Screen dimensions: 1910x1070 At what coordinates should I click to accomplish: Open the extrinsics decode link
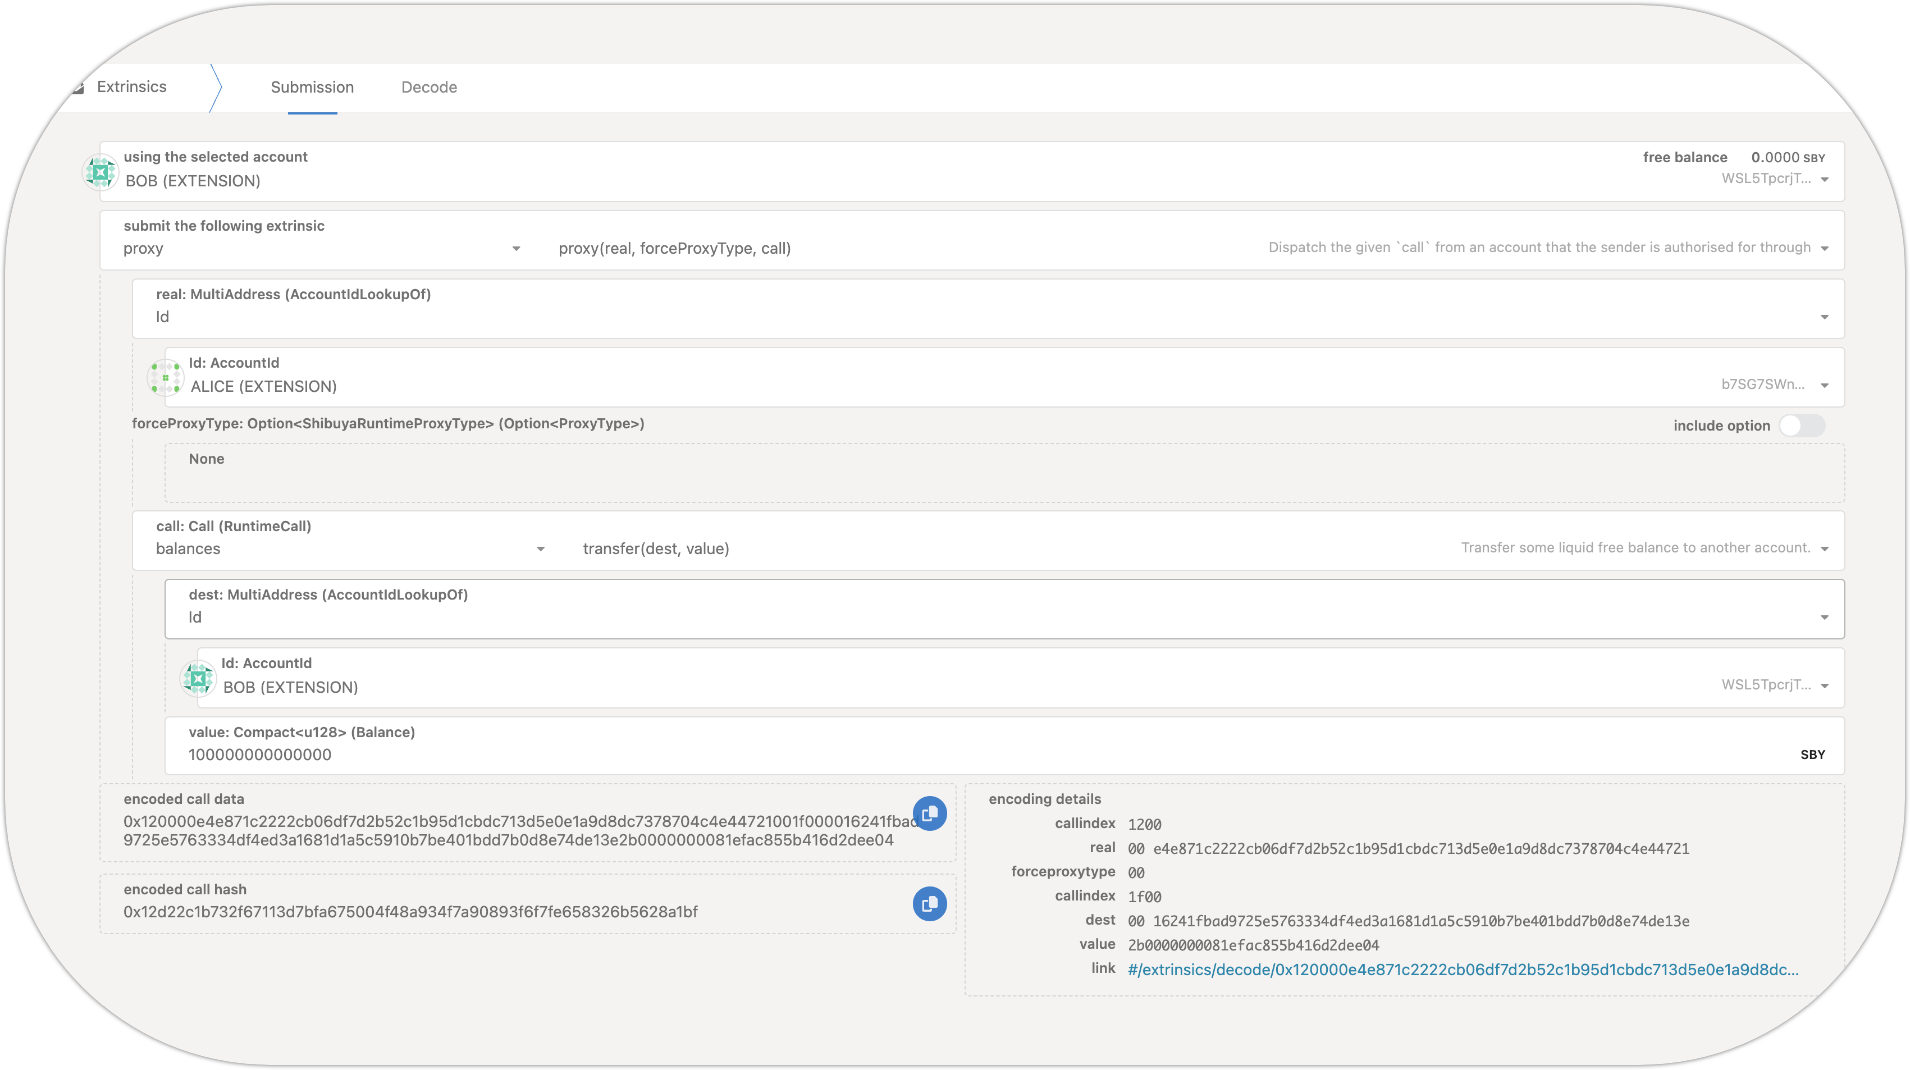tap(1462, 969)
